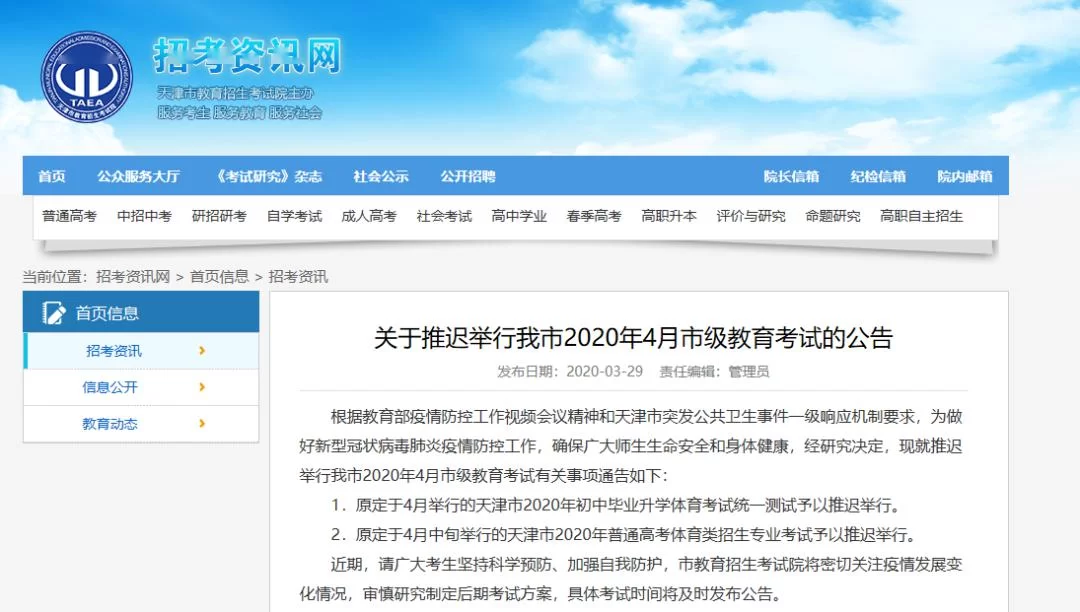Open 高职自主招生 category tab
The width and height of the screenshot is (1080, 612).
921,216
